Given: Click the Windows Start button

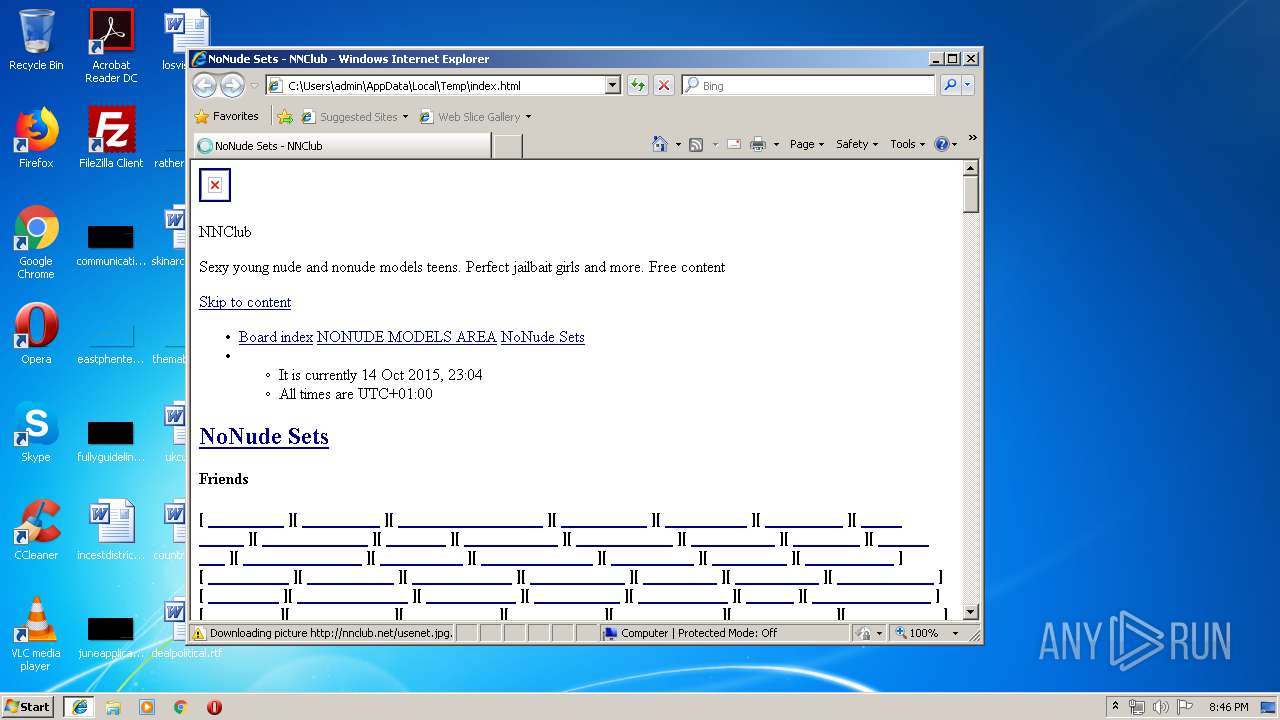Looking at the screenshot, I should pos(28,706).
